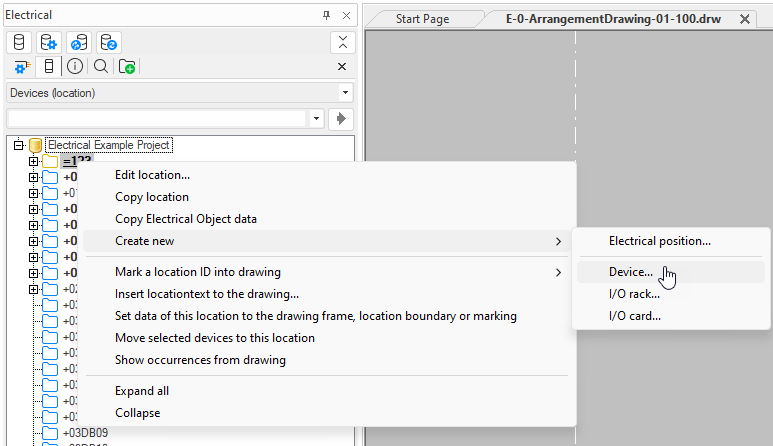
Task: Select Edit location... in context menu
Action: pos(152,175)
